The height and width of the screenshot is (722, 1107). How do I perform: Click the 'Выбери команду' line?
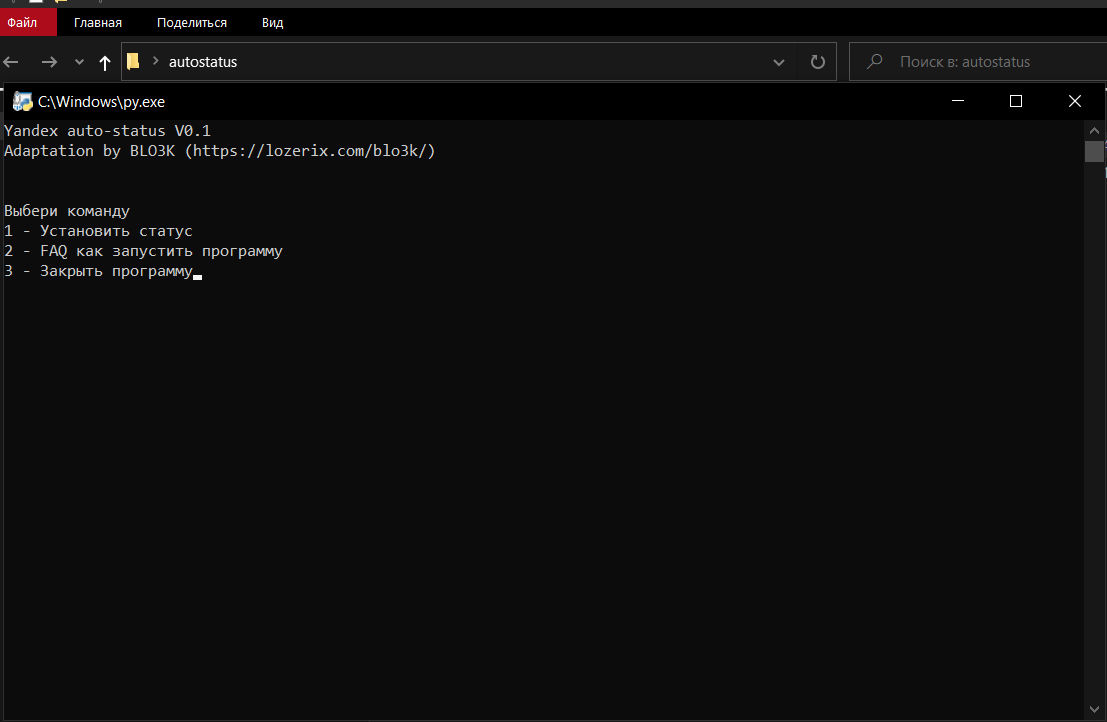[x=67, y=211]
